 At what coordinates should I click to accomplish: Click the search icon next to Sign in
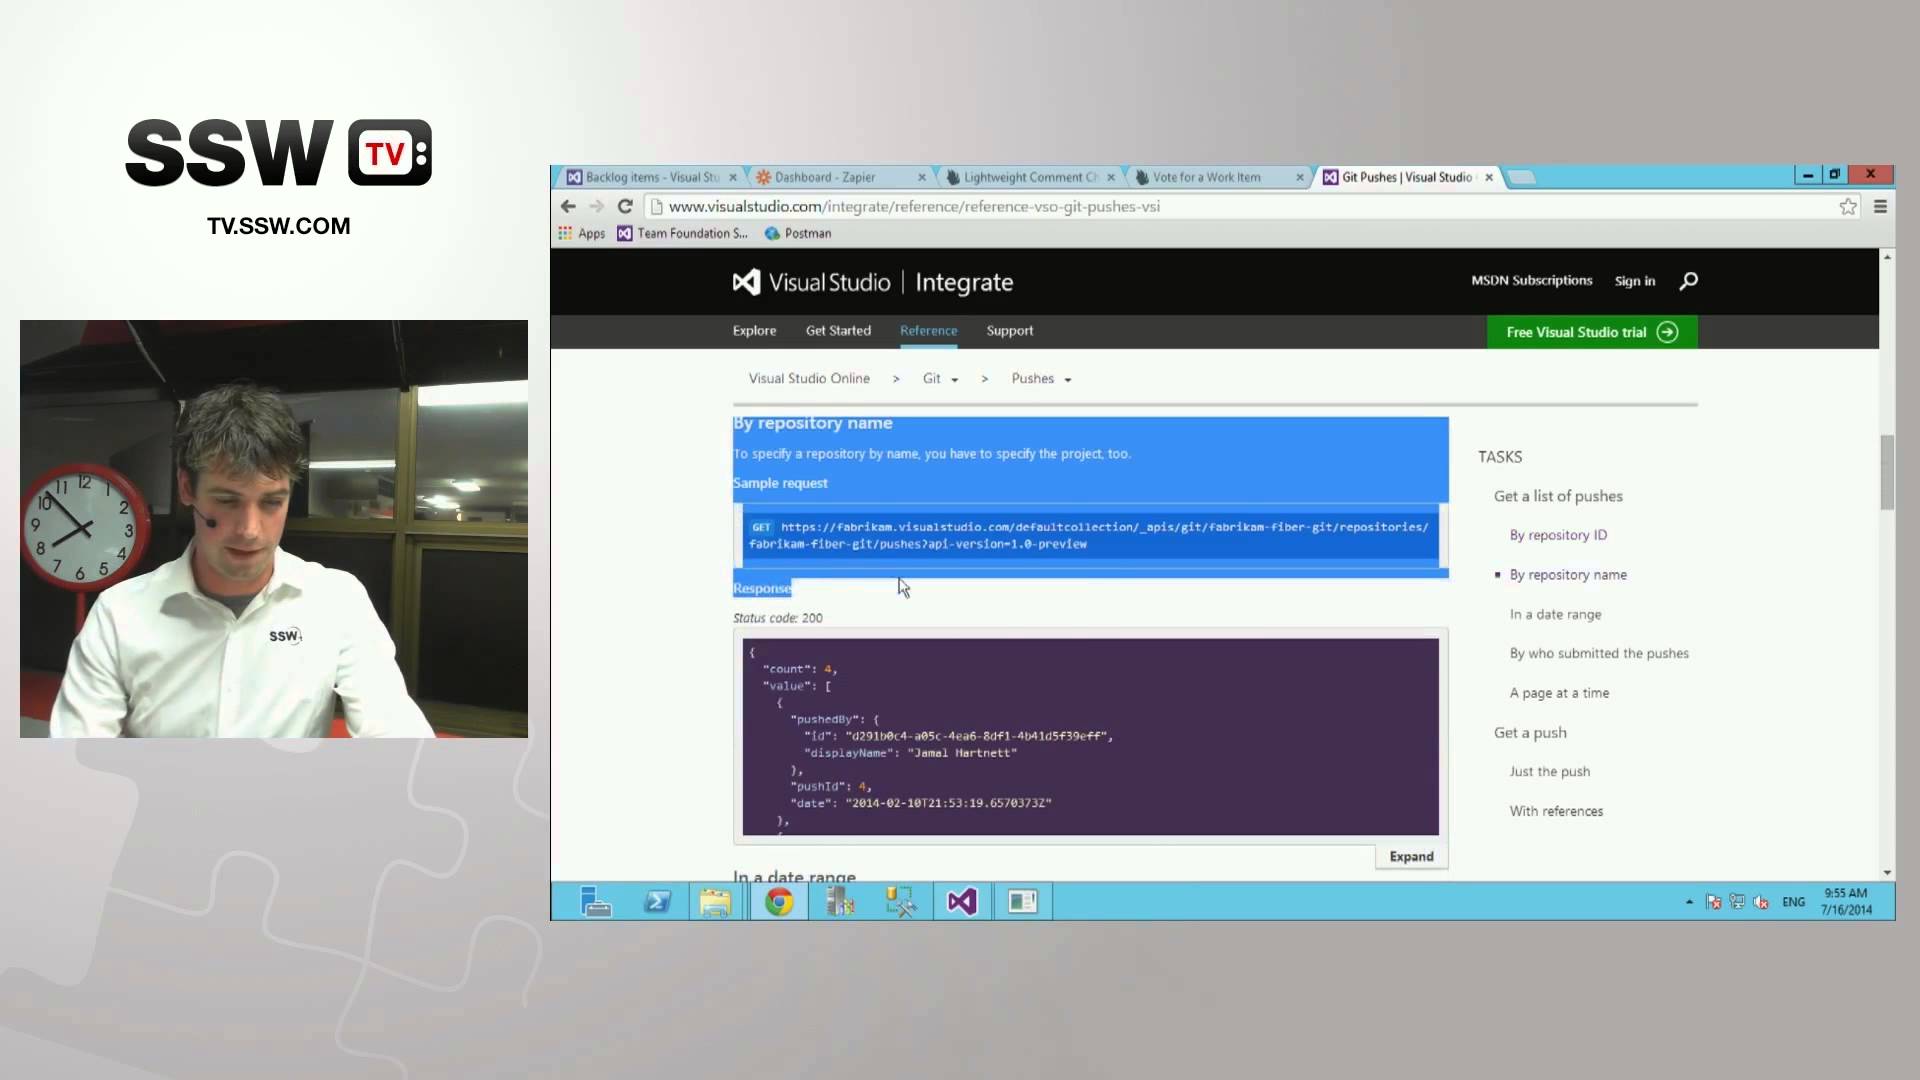[1688, 281]
